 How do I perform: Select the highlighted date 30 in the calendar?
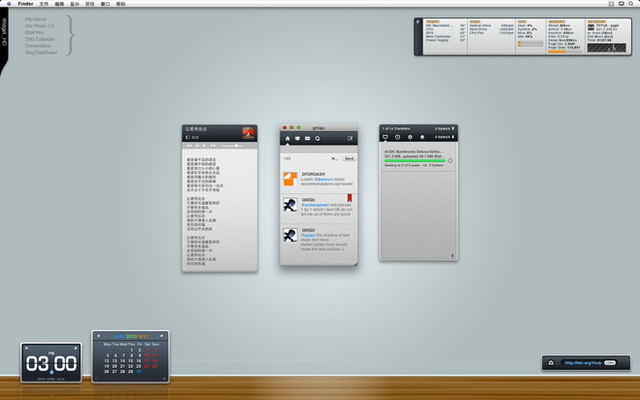(139, 371)
